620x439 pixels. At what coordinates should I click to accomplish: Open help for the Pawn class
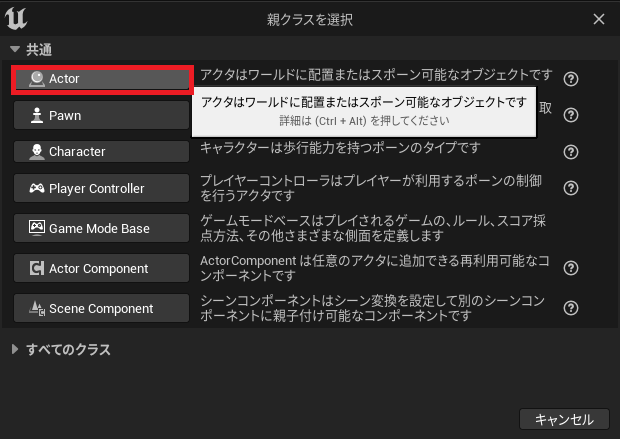coord(571,115)
